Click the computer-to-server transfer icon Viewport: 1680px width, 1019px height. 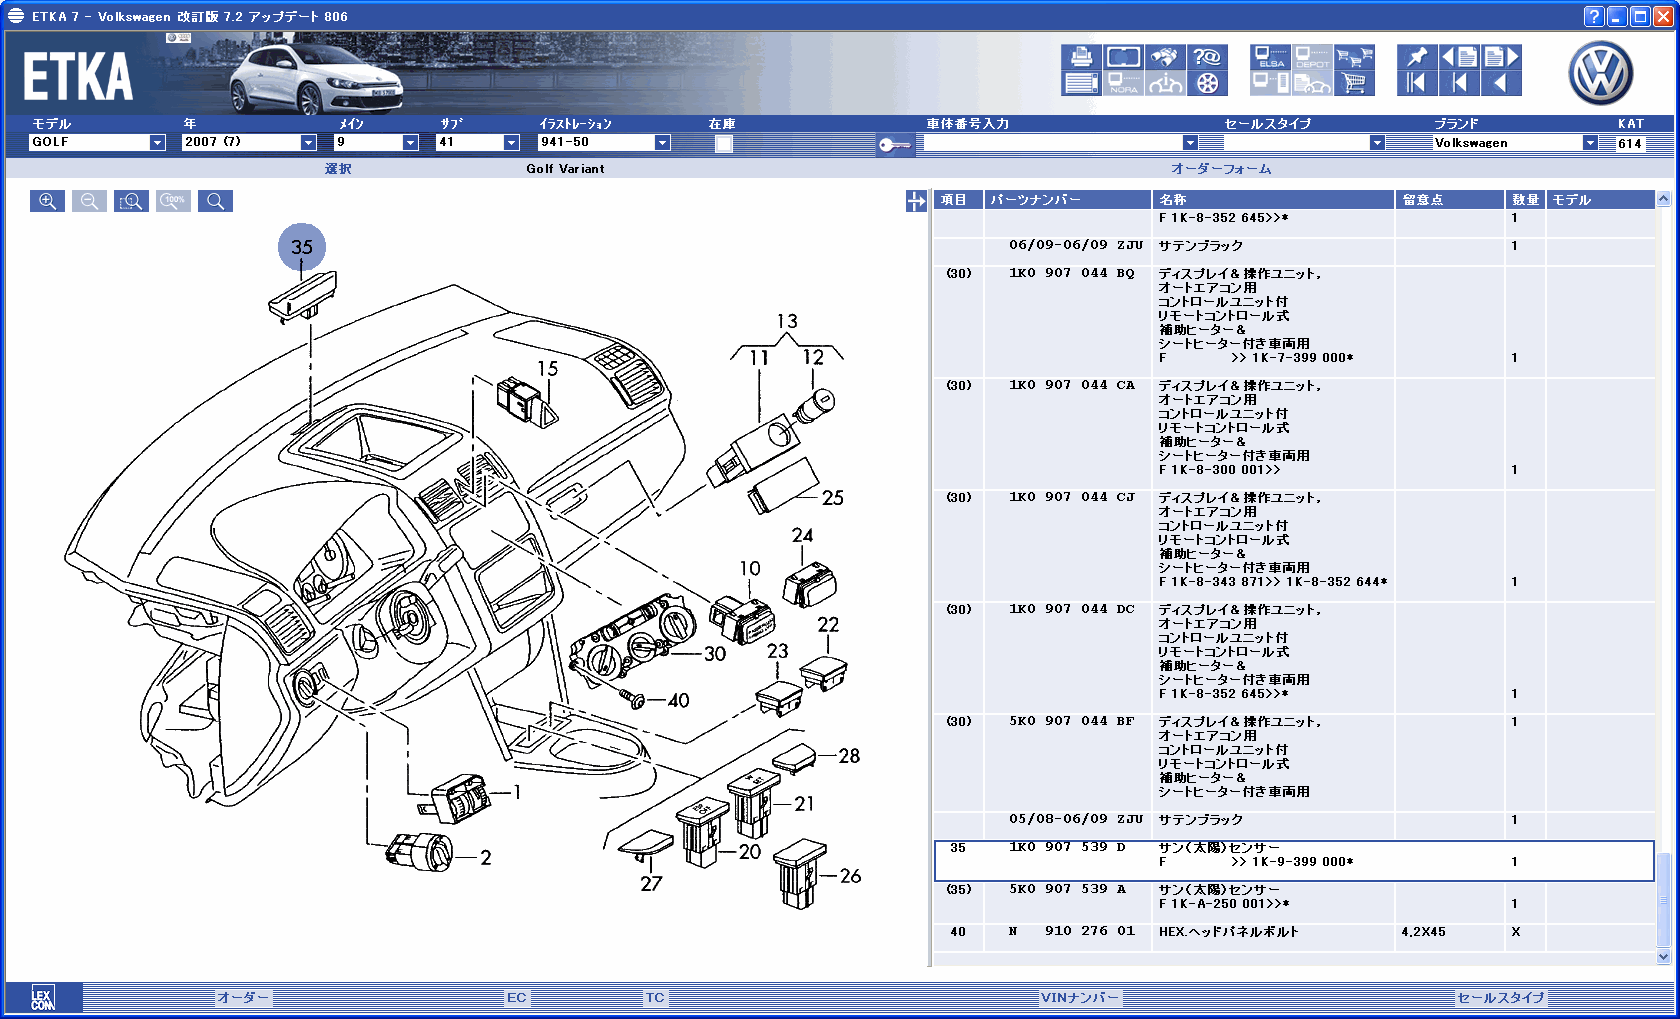pyautogui.click(x=1270, y=83)
